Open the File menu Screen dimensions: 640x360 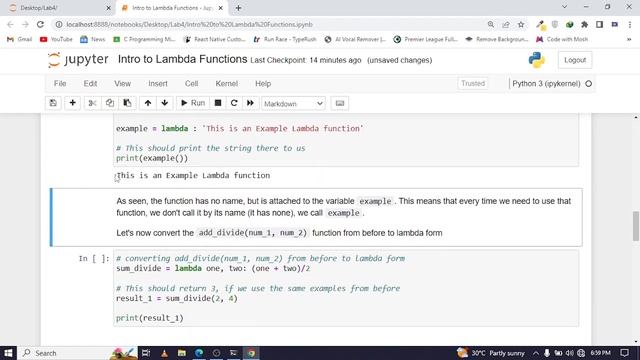tap(60, 84)
